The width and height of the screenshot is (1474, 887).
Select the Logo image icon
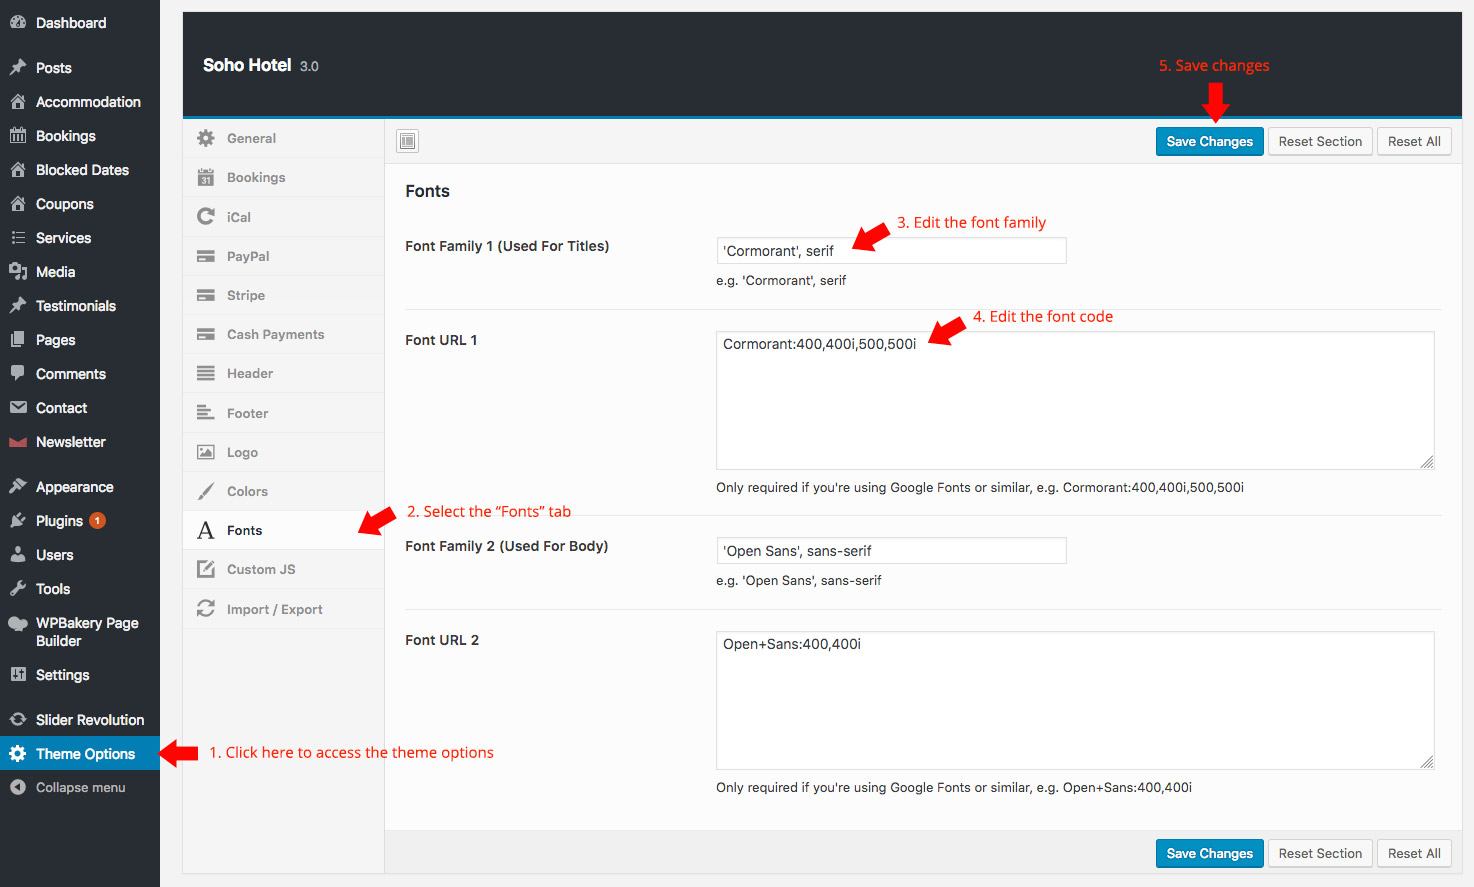206,452
